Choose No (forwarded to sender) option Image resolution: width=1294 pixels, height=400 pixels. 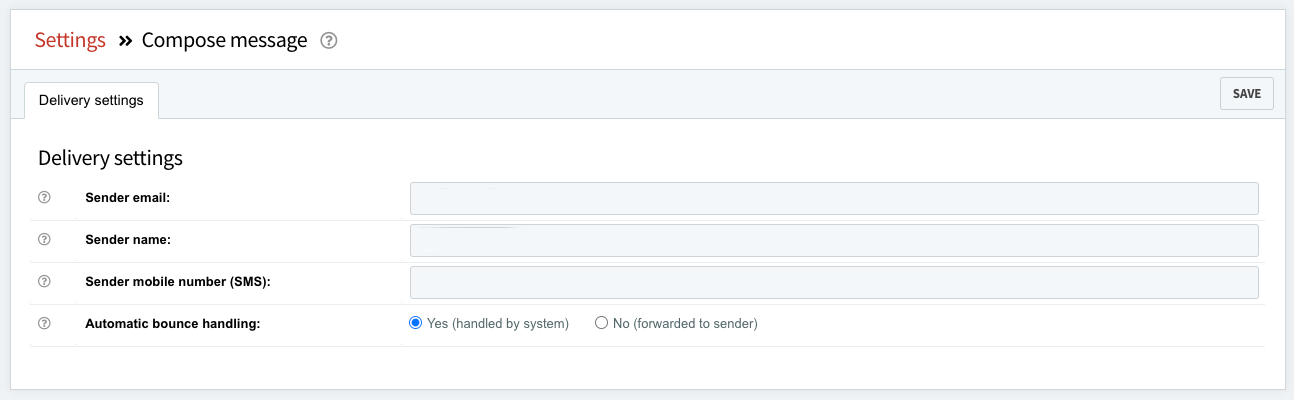click(602, 323)
